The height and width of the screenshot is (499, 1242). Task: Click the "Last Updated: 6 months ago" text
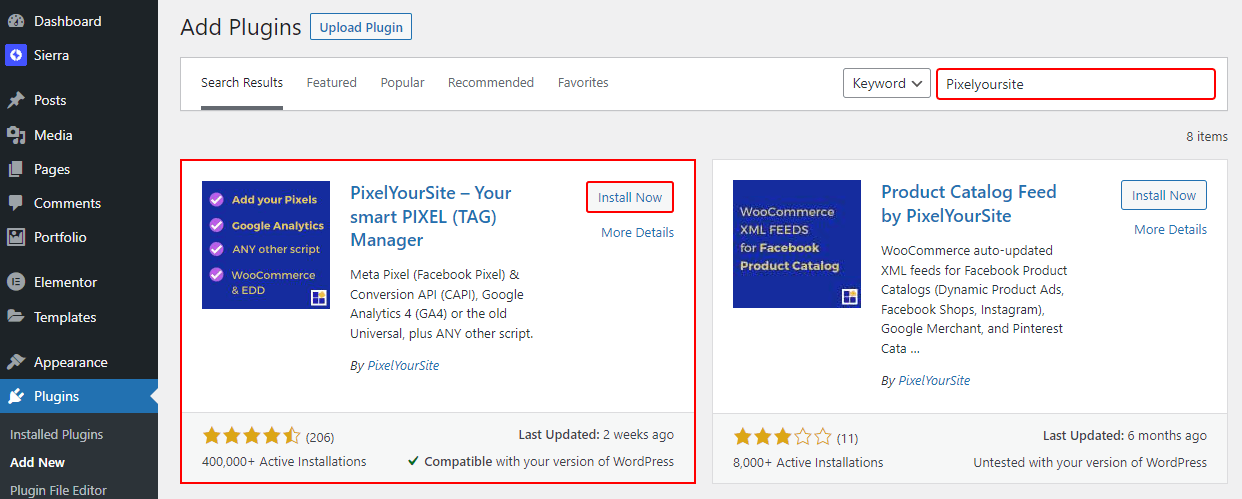tap(1125, 435)
